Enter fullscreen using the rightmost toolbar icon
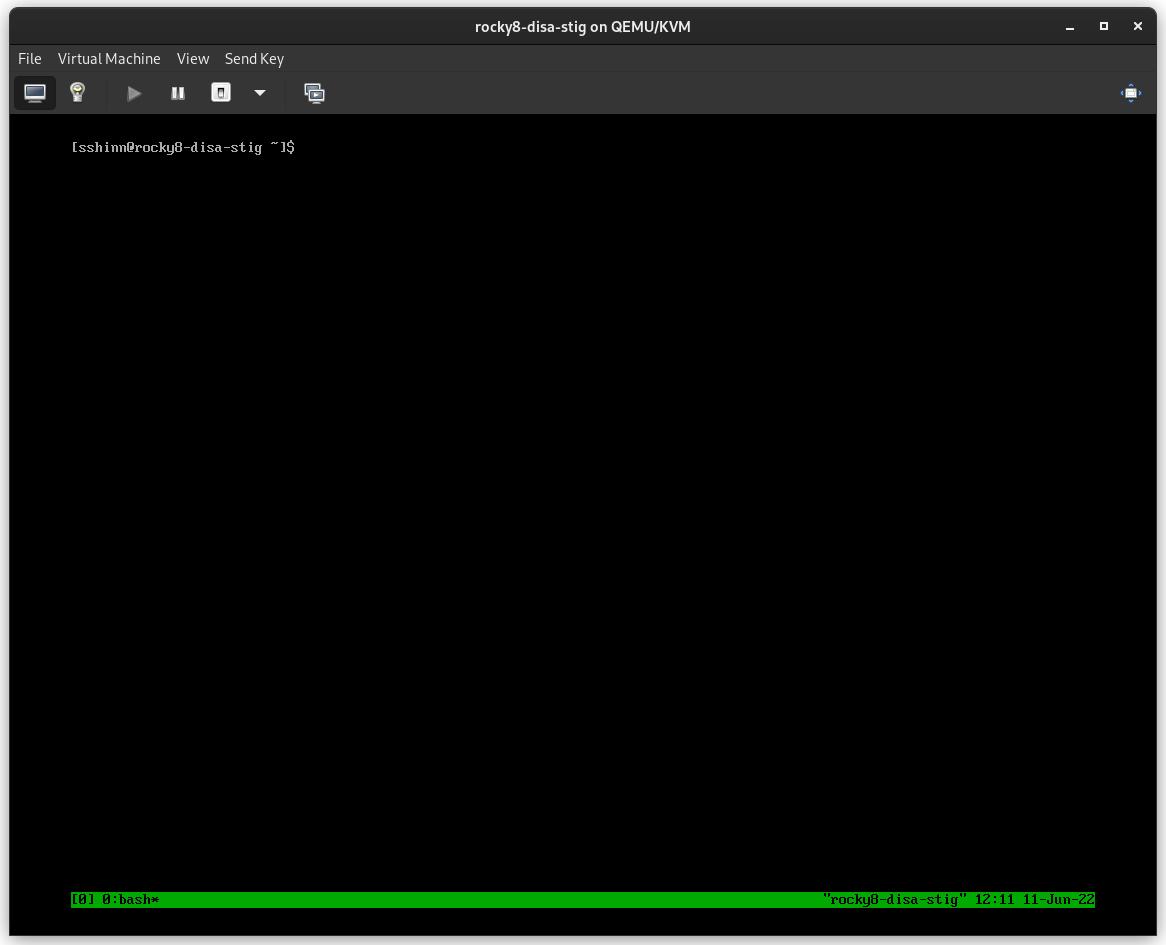 1130,93
